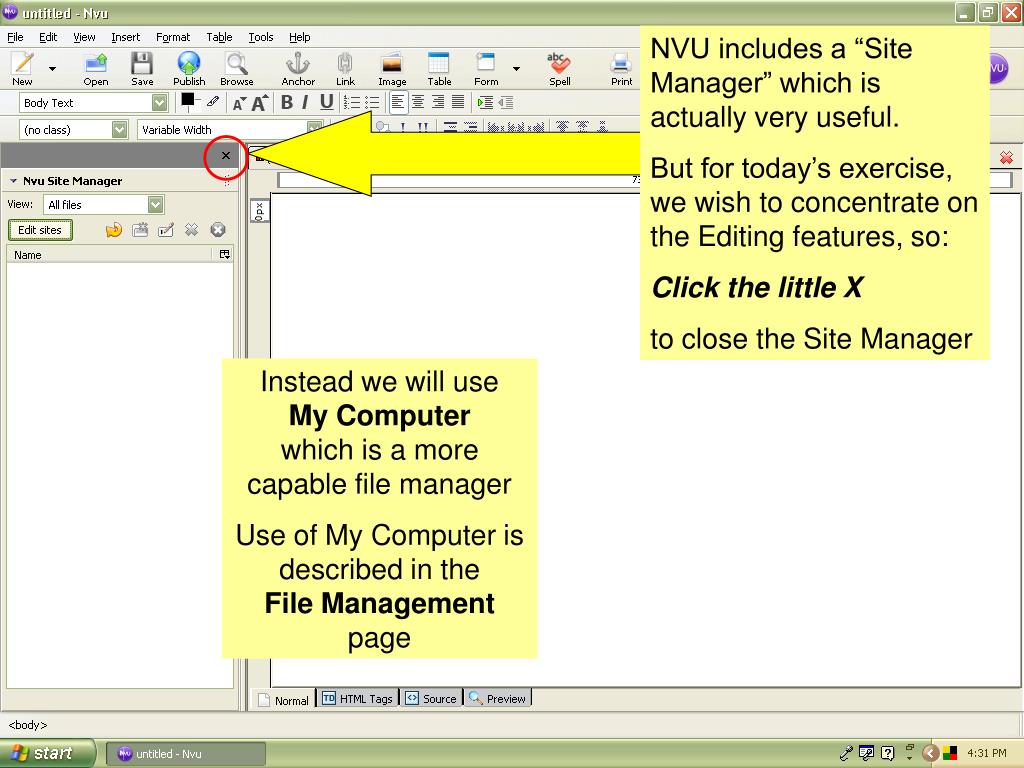Select the align right button
1024x768 pixels.
click(438, 102)
